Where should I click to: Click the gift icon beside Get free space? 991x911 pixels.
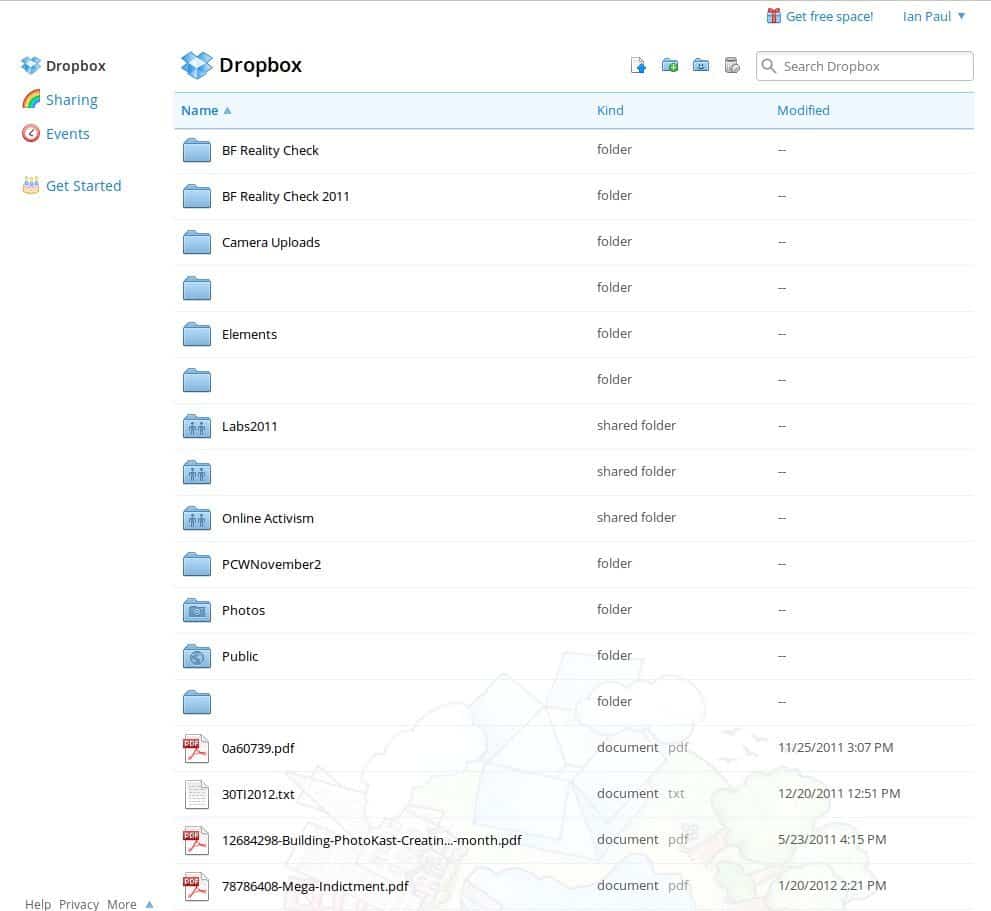tap(774, 16)
